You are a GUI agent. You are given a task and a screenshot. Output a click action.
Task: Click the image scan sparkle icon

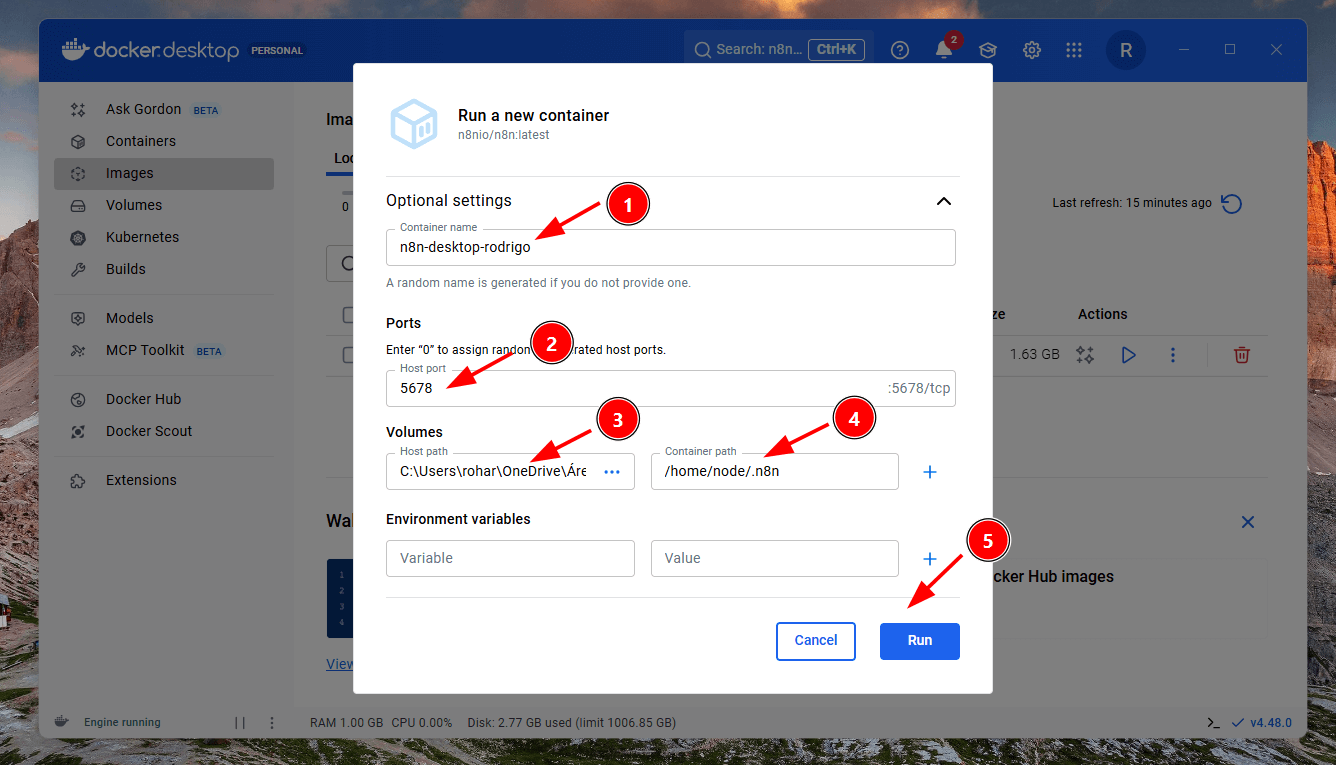(x=1085, y=355)
